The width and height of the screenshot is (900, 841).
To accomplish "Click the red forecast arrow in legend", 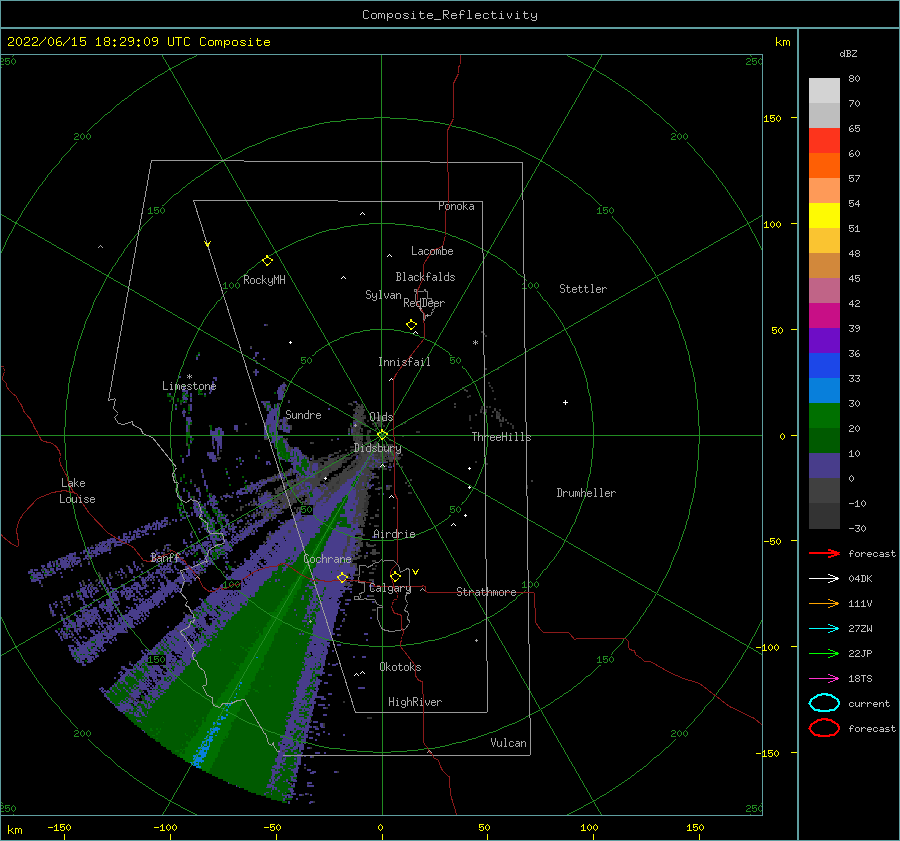I will coord(824,553).
